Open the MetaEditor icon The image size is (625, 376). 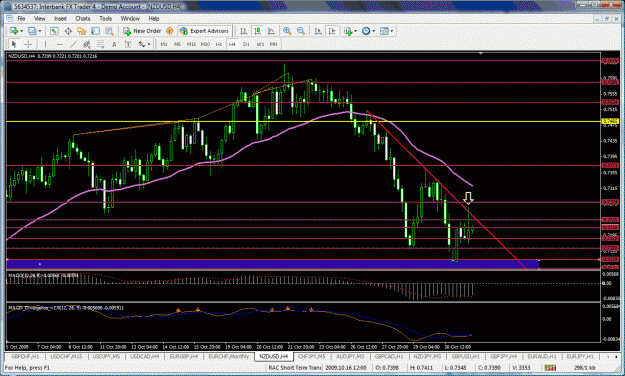170,31
